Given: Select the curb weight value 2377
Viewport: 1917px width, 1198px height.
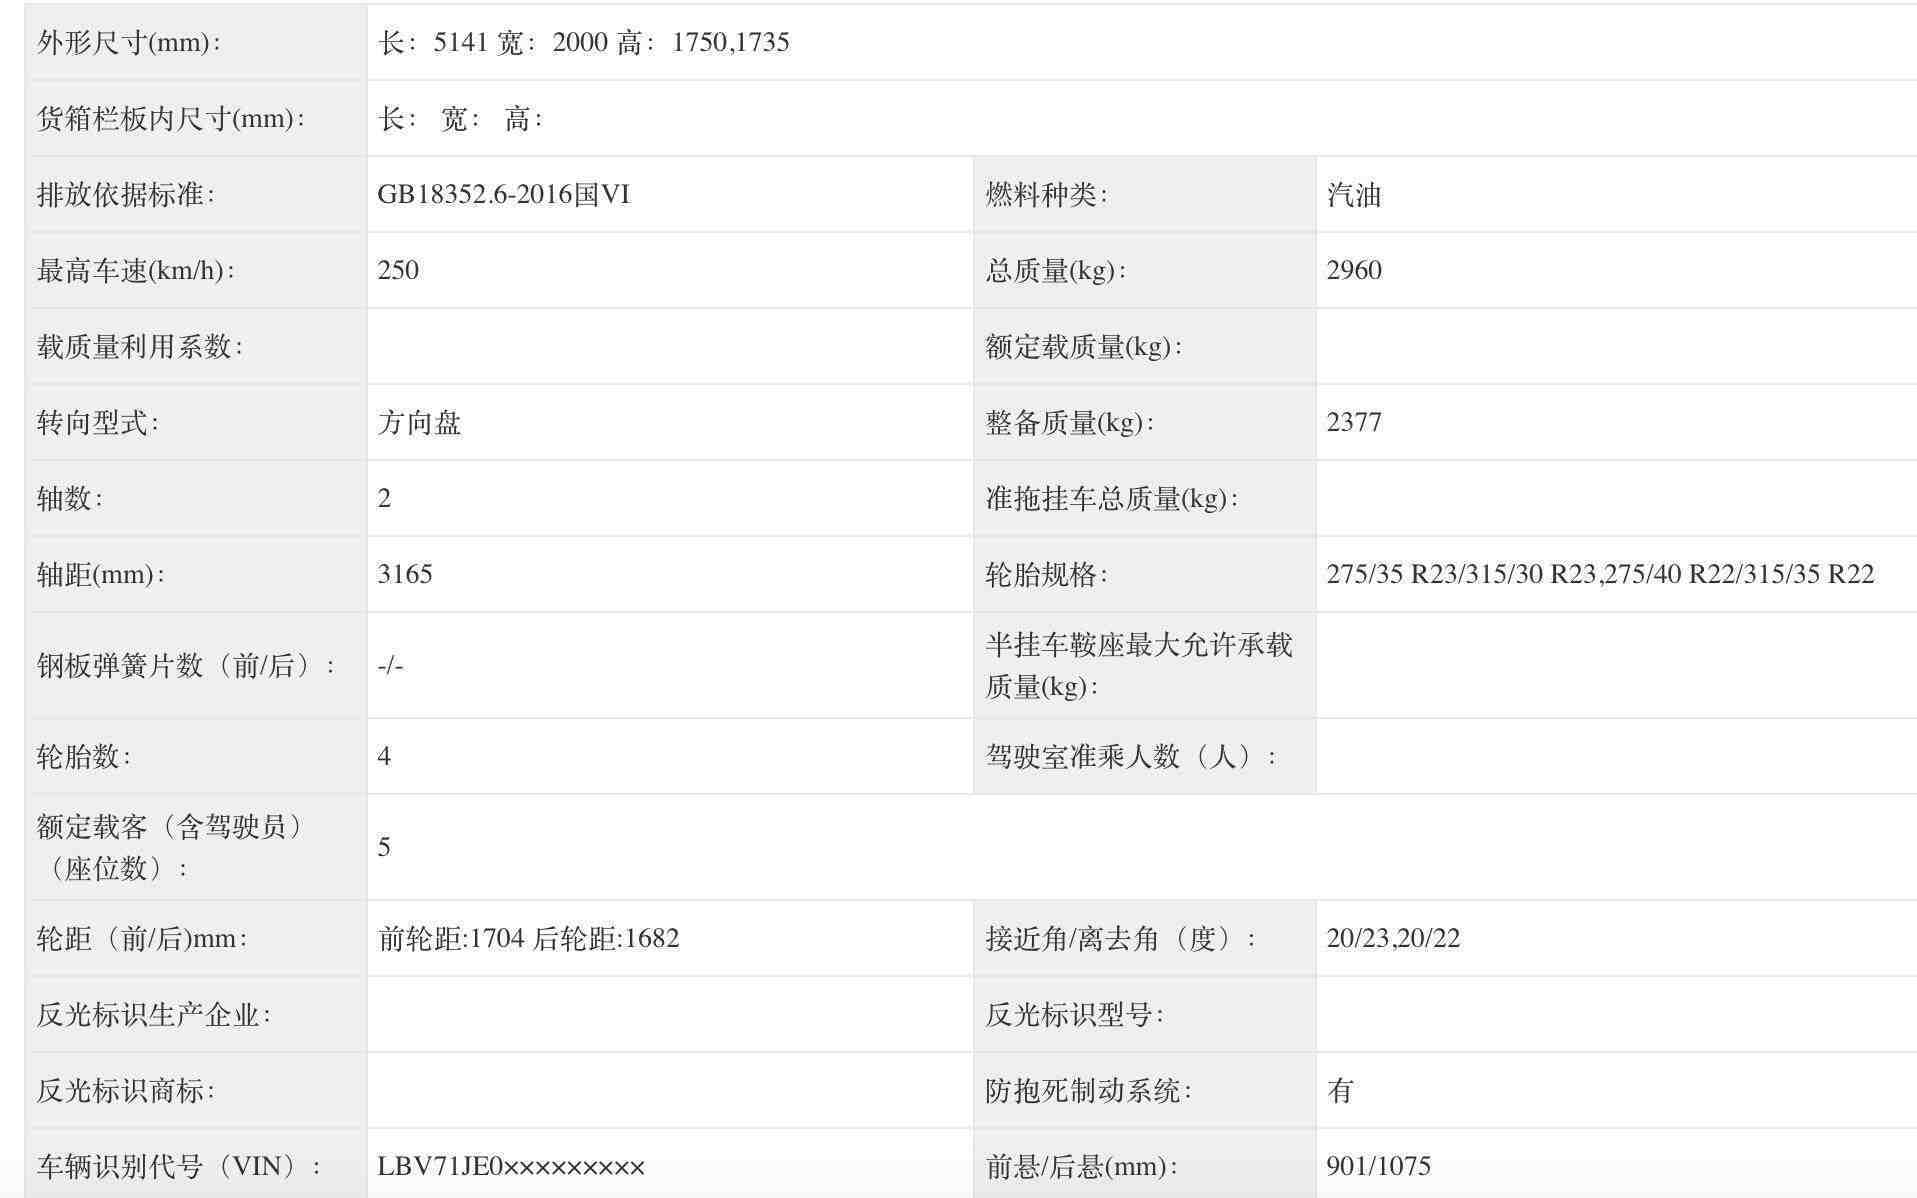Looking at the screenshot, I should [x=1354, y=422].
